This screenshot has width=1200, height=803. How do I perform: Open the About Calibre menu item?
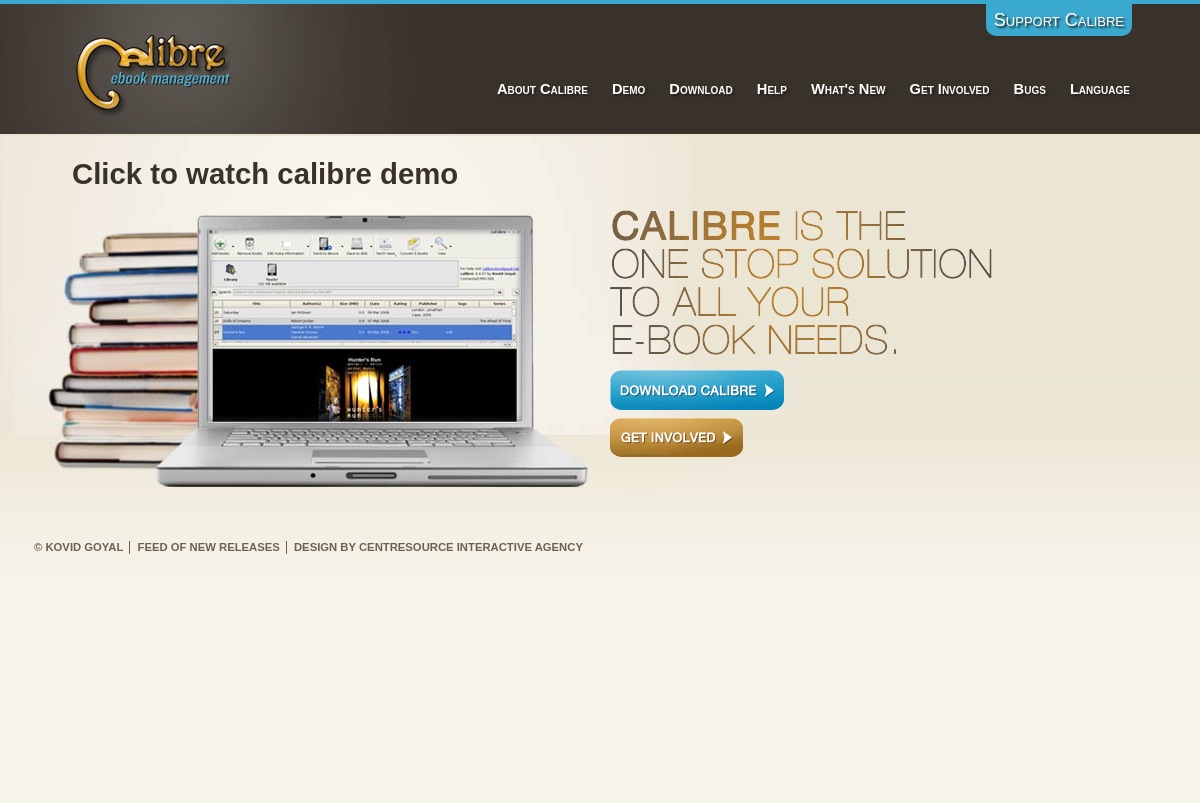pyautogui.click(x=542, y=89)
